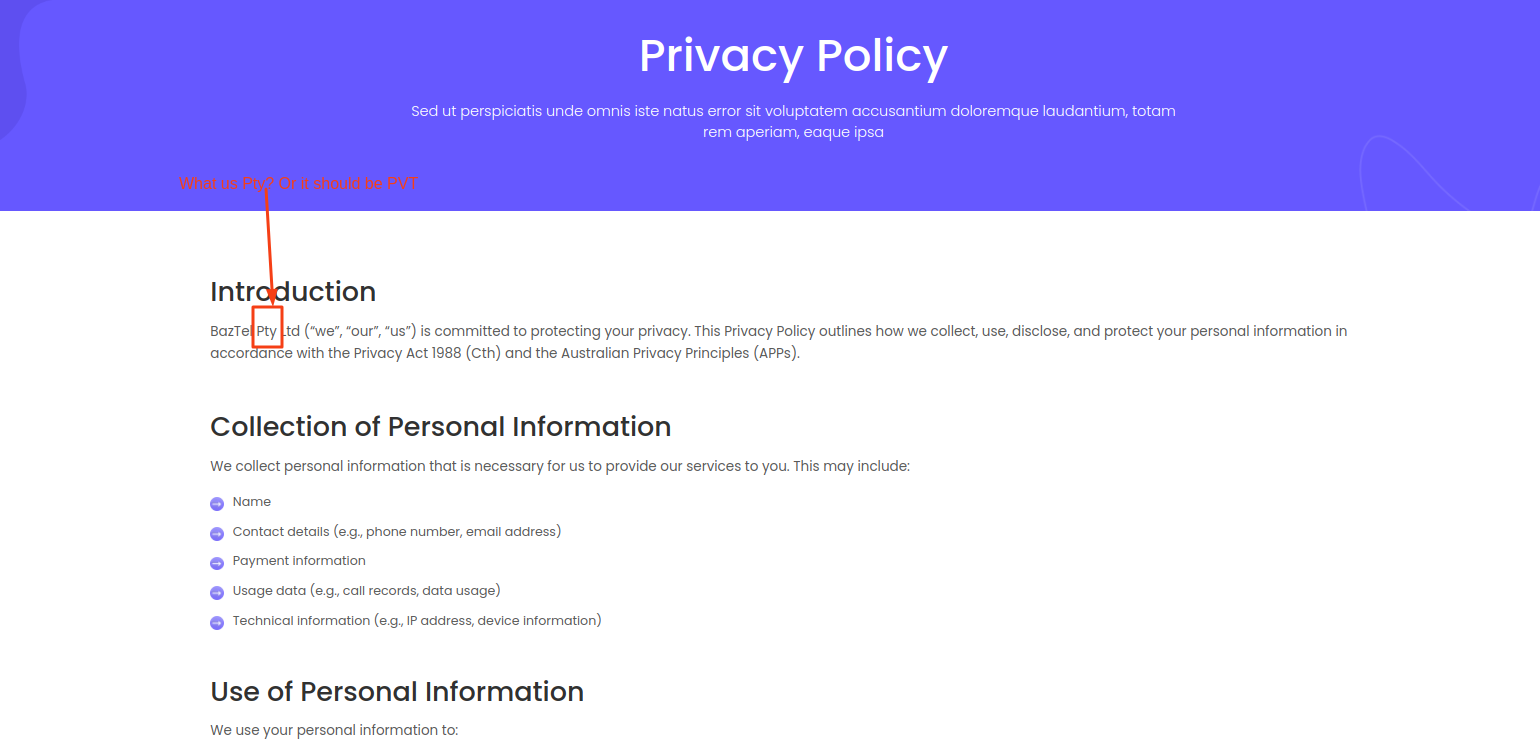Click the Privacy Policy page title
Screen dimensions: 1540x753
click(793, 56)
